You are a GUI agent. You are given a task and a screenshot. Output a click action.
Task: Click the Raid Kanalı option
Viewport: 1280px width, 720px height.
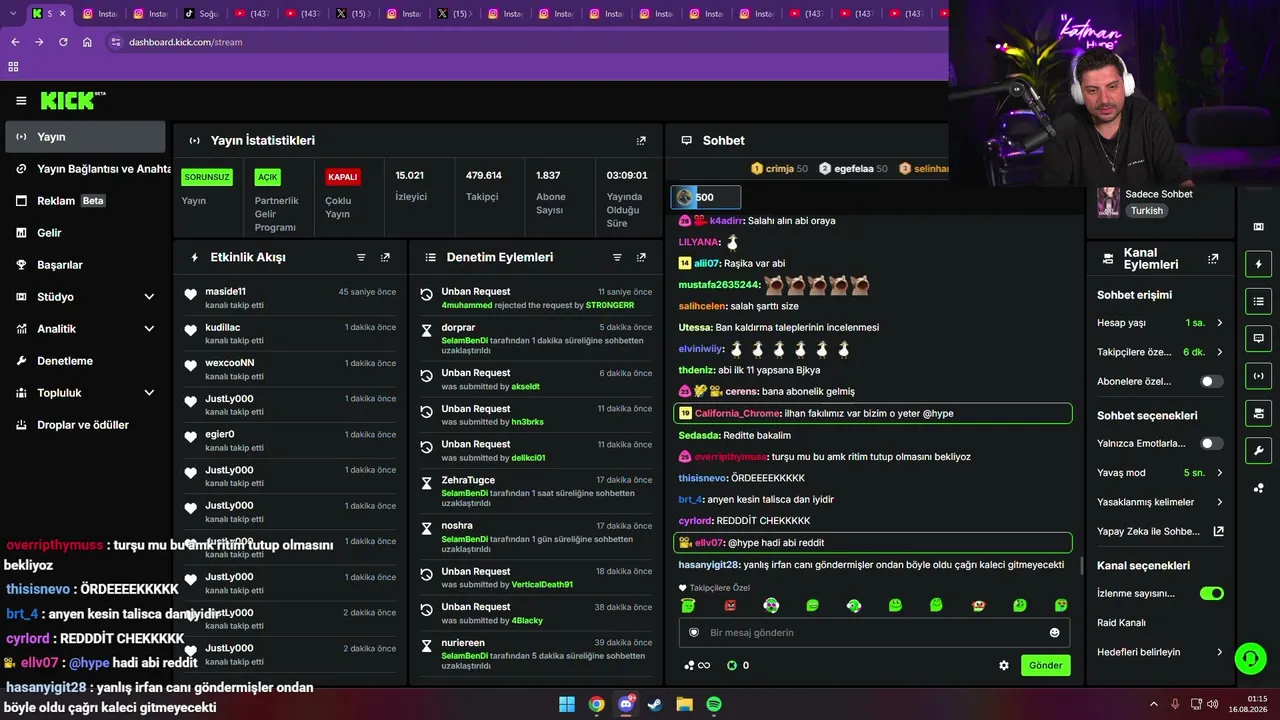[1121, 623]
